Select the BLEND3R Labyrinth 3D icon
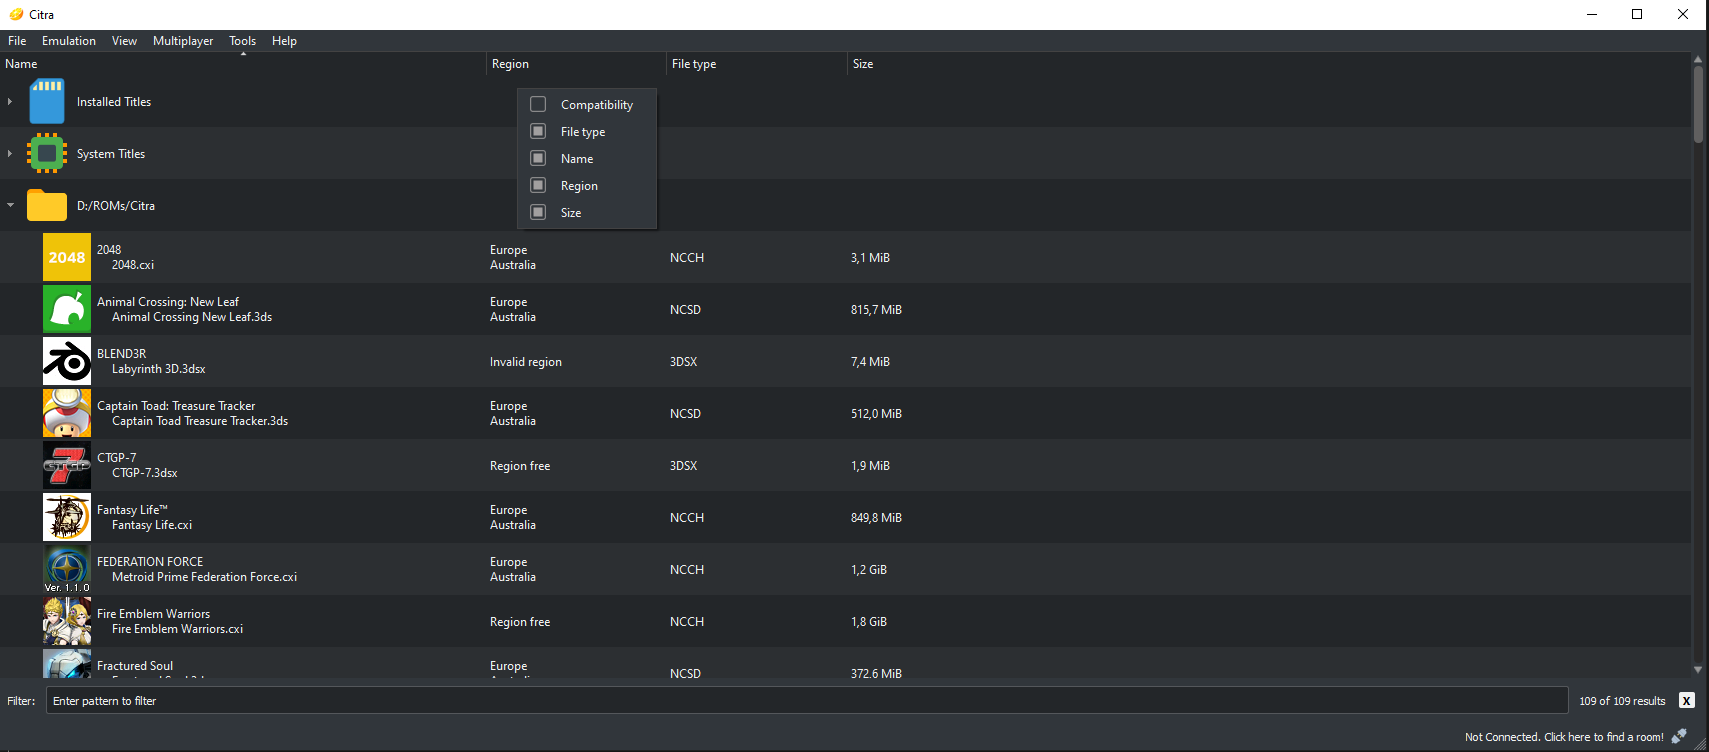The height and width of the screenshot is (752, 1709). (x=67, y=361)
